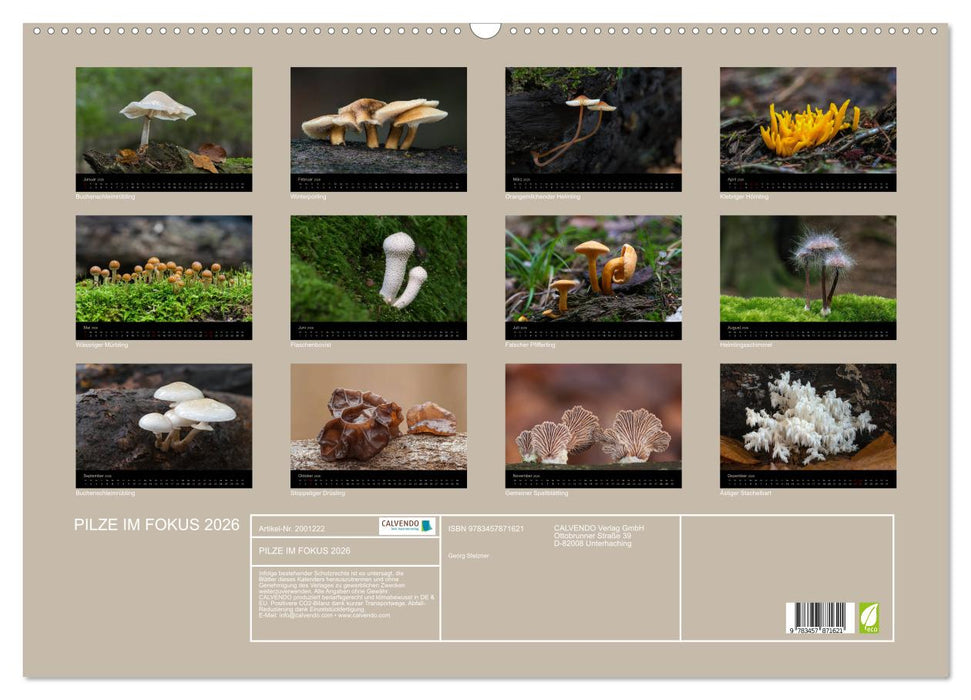Click the Artikel-Nr. 2001222 label
The image size is (971, 700).
point(291,528)
